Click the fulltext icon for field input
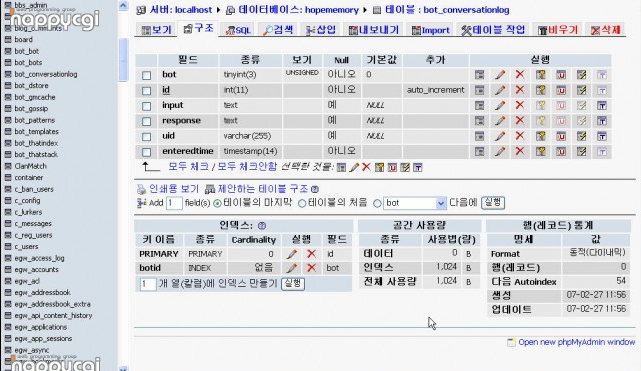641x371 pixels. [x=601, y=105]
